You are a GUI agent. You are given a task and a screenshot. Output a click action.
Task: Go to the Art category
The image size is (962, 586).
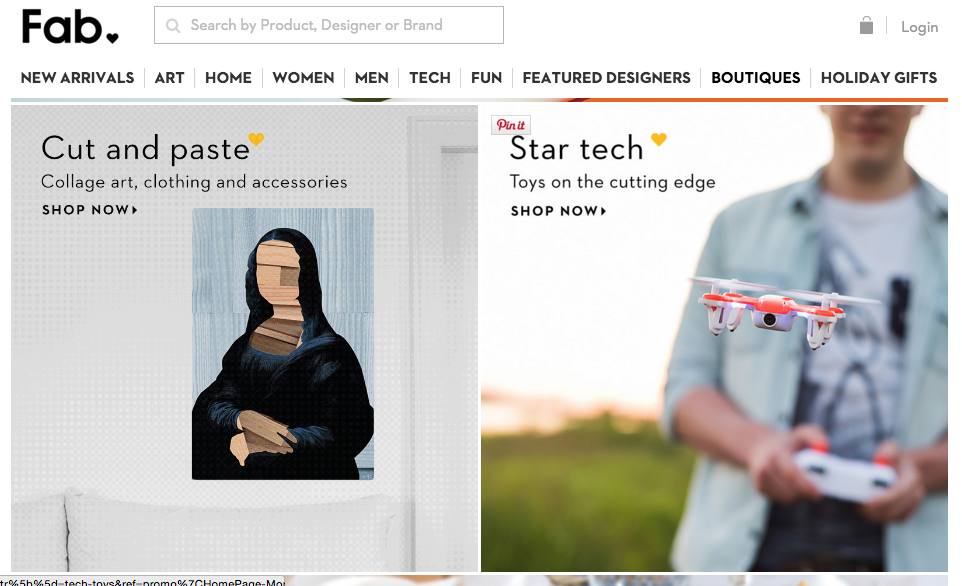pos(169,78)
